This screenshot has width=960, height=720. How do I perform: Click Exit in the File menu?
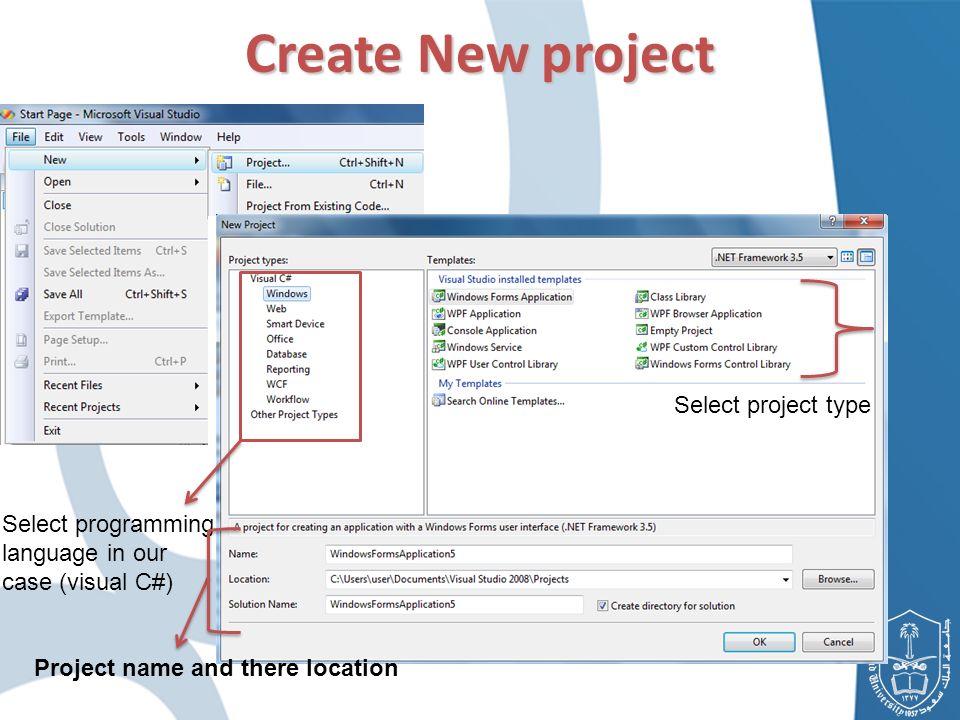click(52, 430)
